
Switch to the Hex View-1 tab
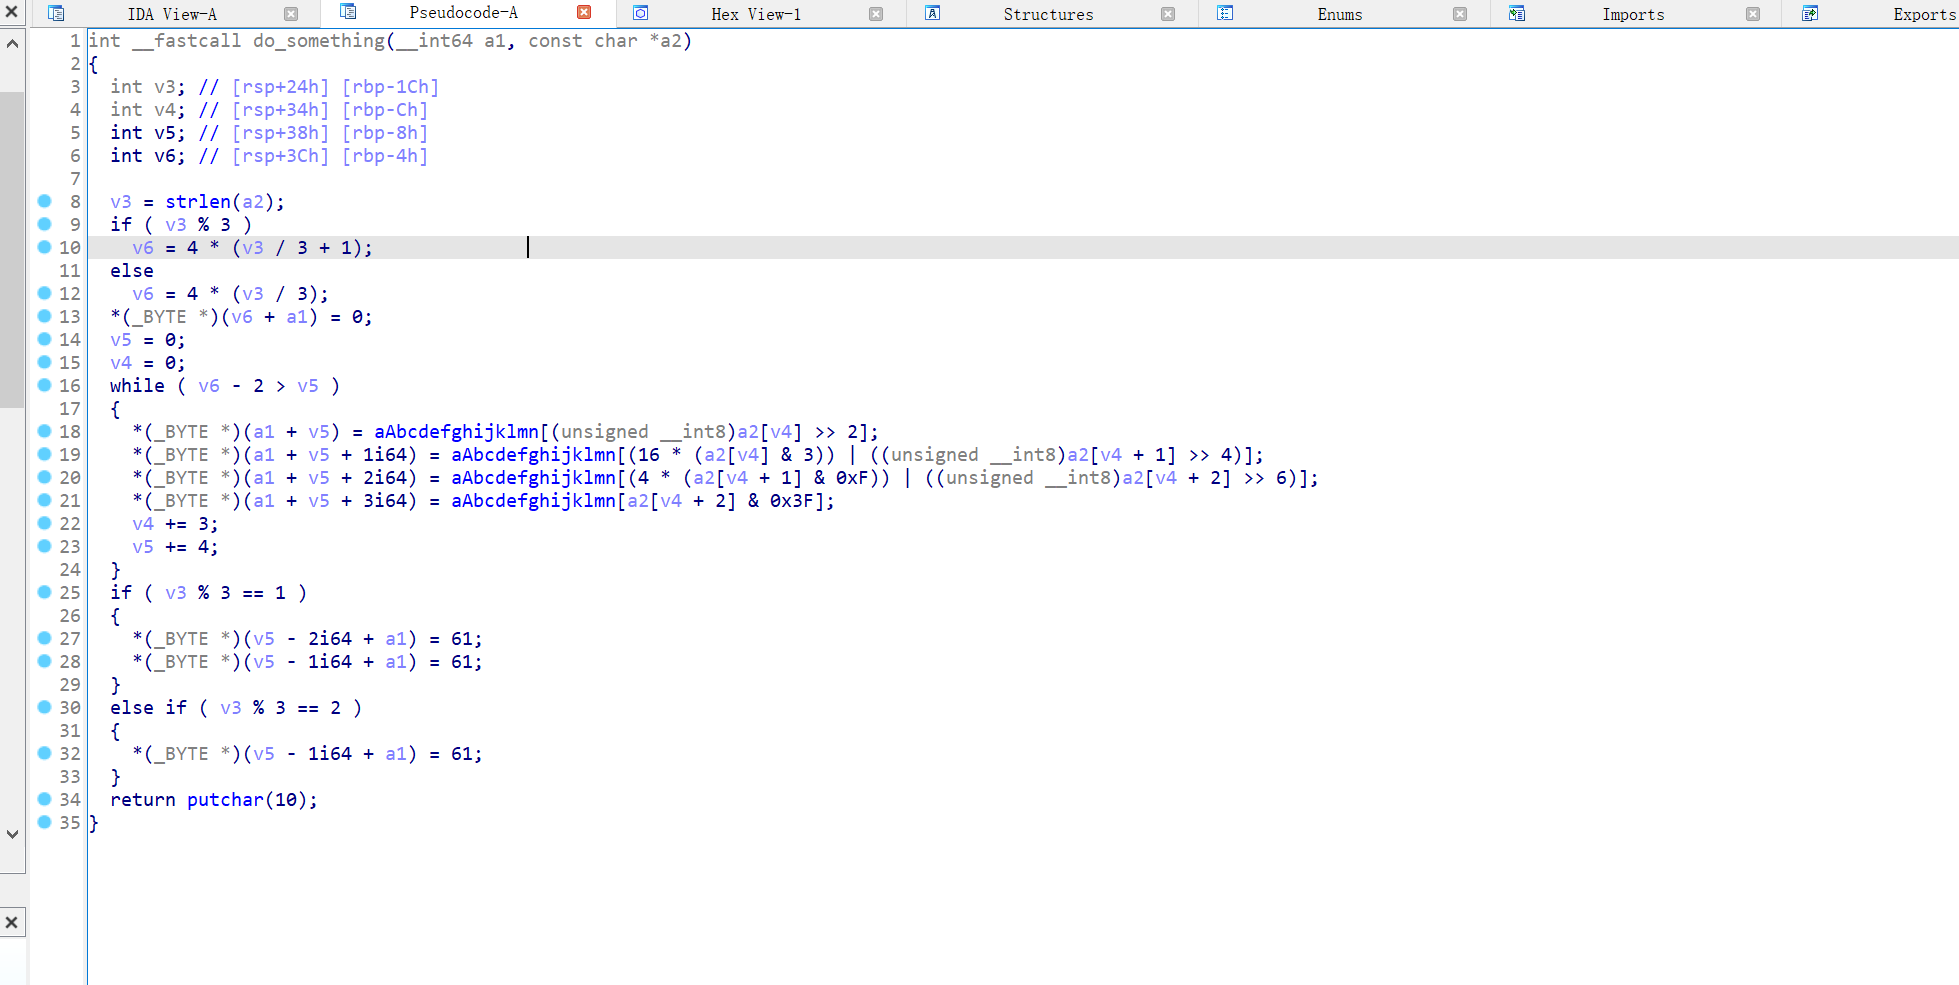[753, 13]
